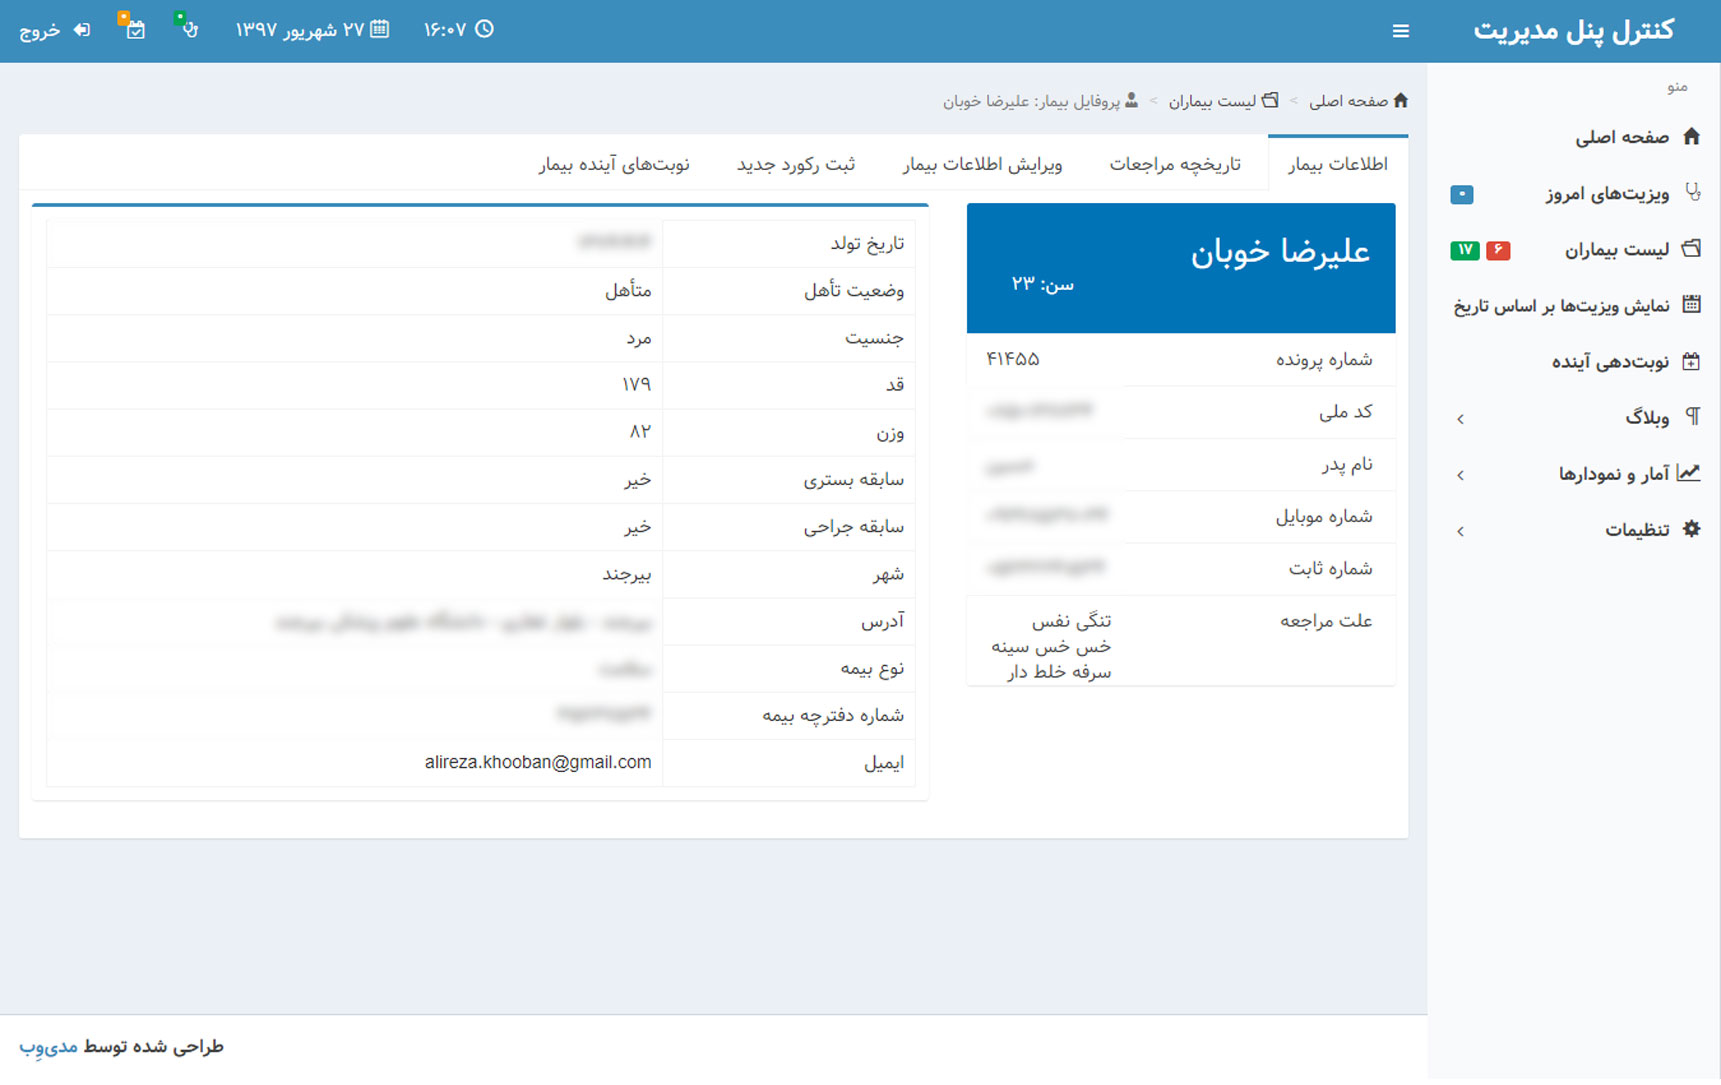Click the gear icon for تنظیمات

tap(1691, 529)
